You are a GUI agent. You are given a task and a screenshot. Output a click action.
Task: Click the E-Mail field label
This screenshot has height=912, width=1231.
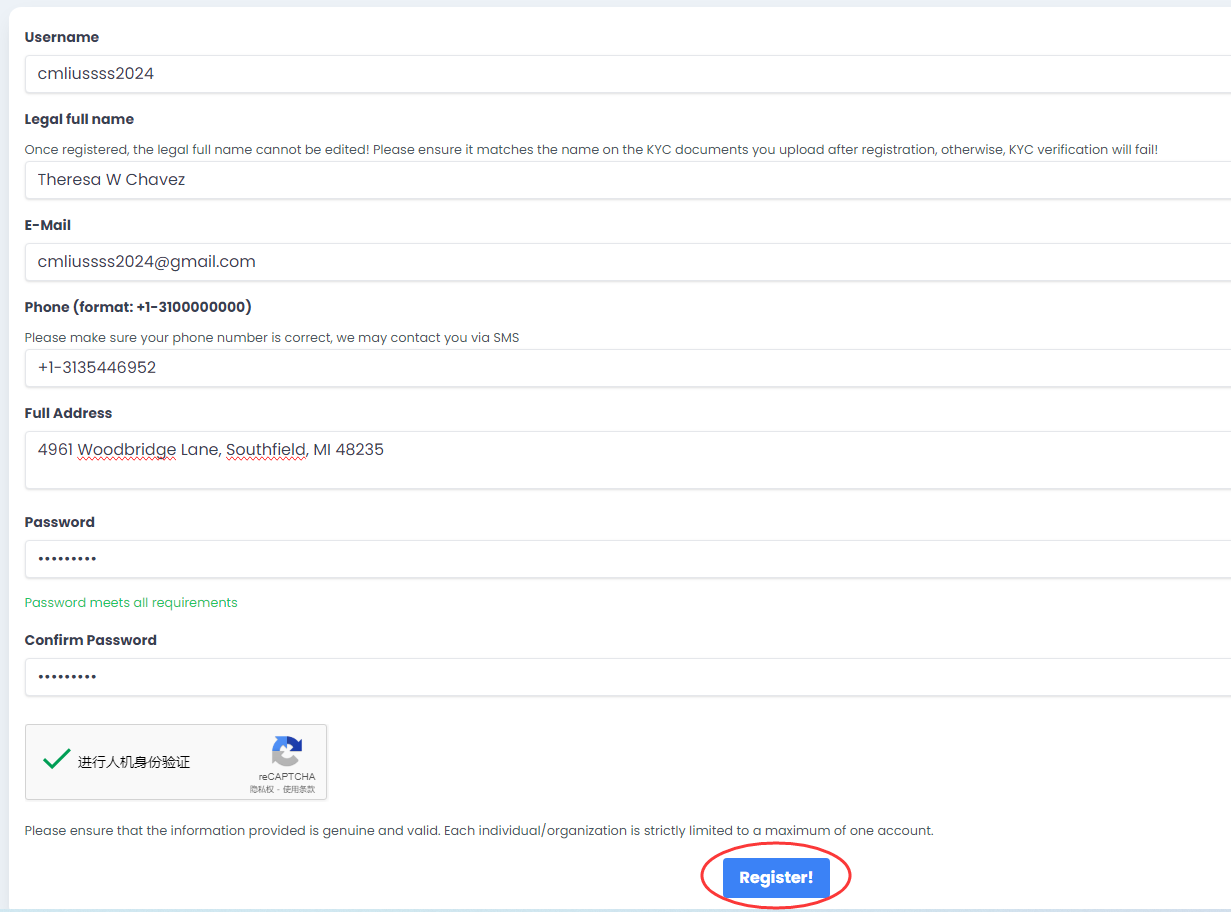[x=48, y=225]
